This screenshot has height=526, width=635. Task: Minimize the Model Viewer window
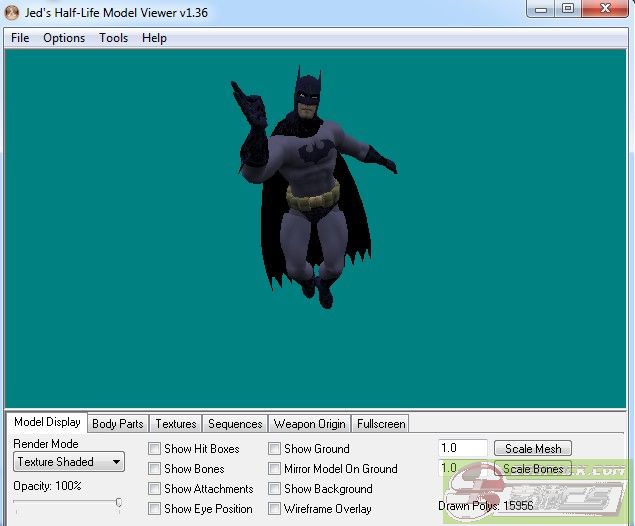[541, 9]
